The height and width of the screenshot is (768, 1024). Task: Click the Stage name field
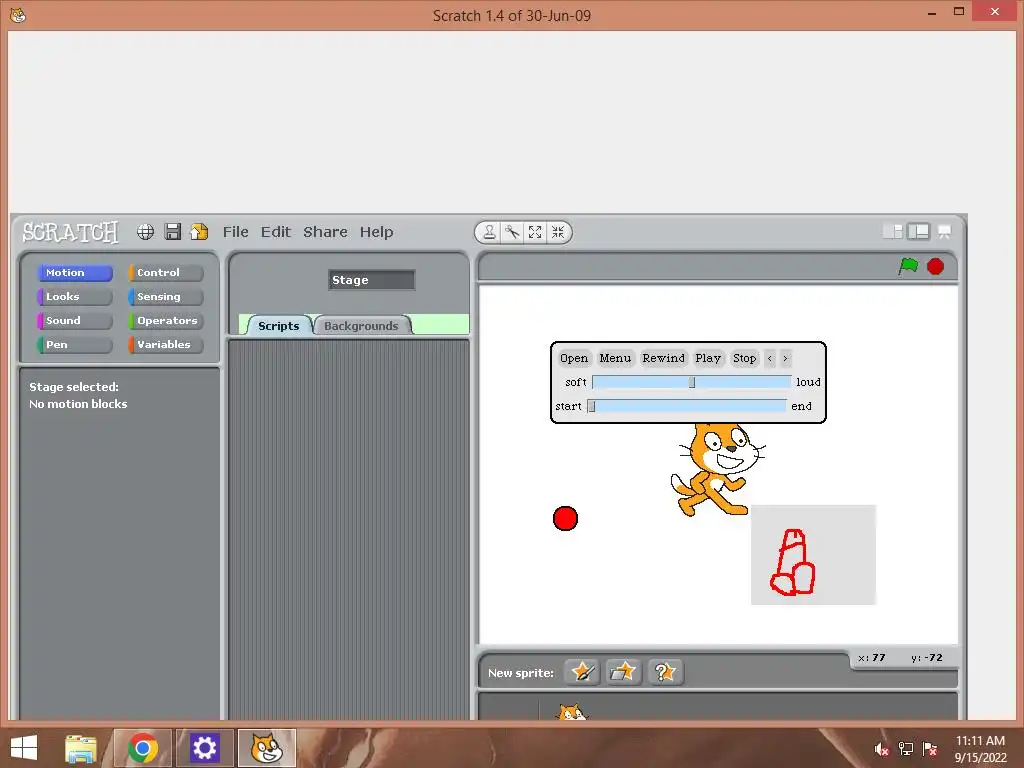[x=372, y=280]
